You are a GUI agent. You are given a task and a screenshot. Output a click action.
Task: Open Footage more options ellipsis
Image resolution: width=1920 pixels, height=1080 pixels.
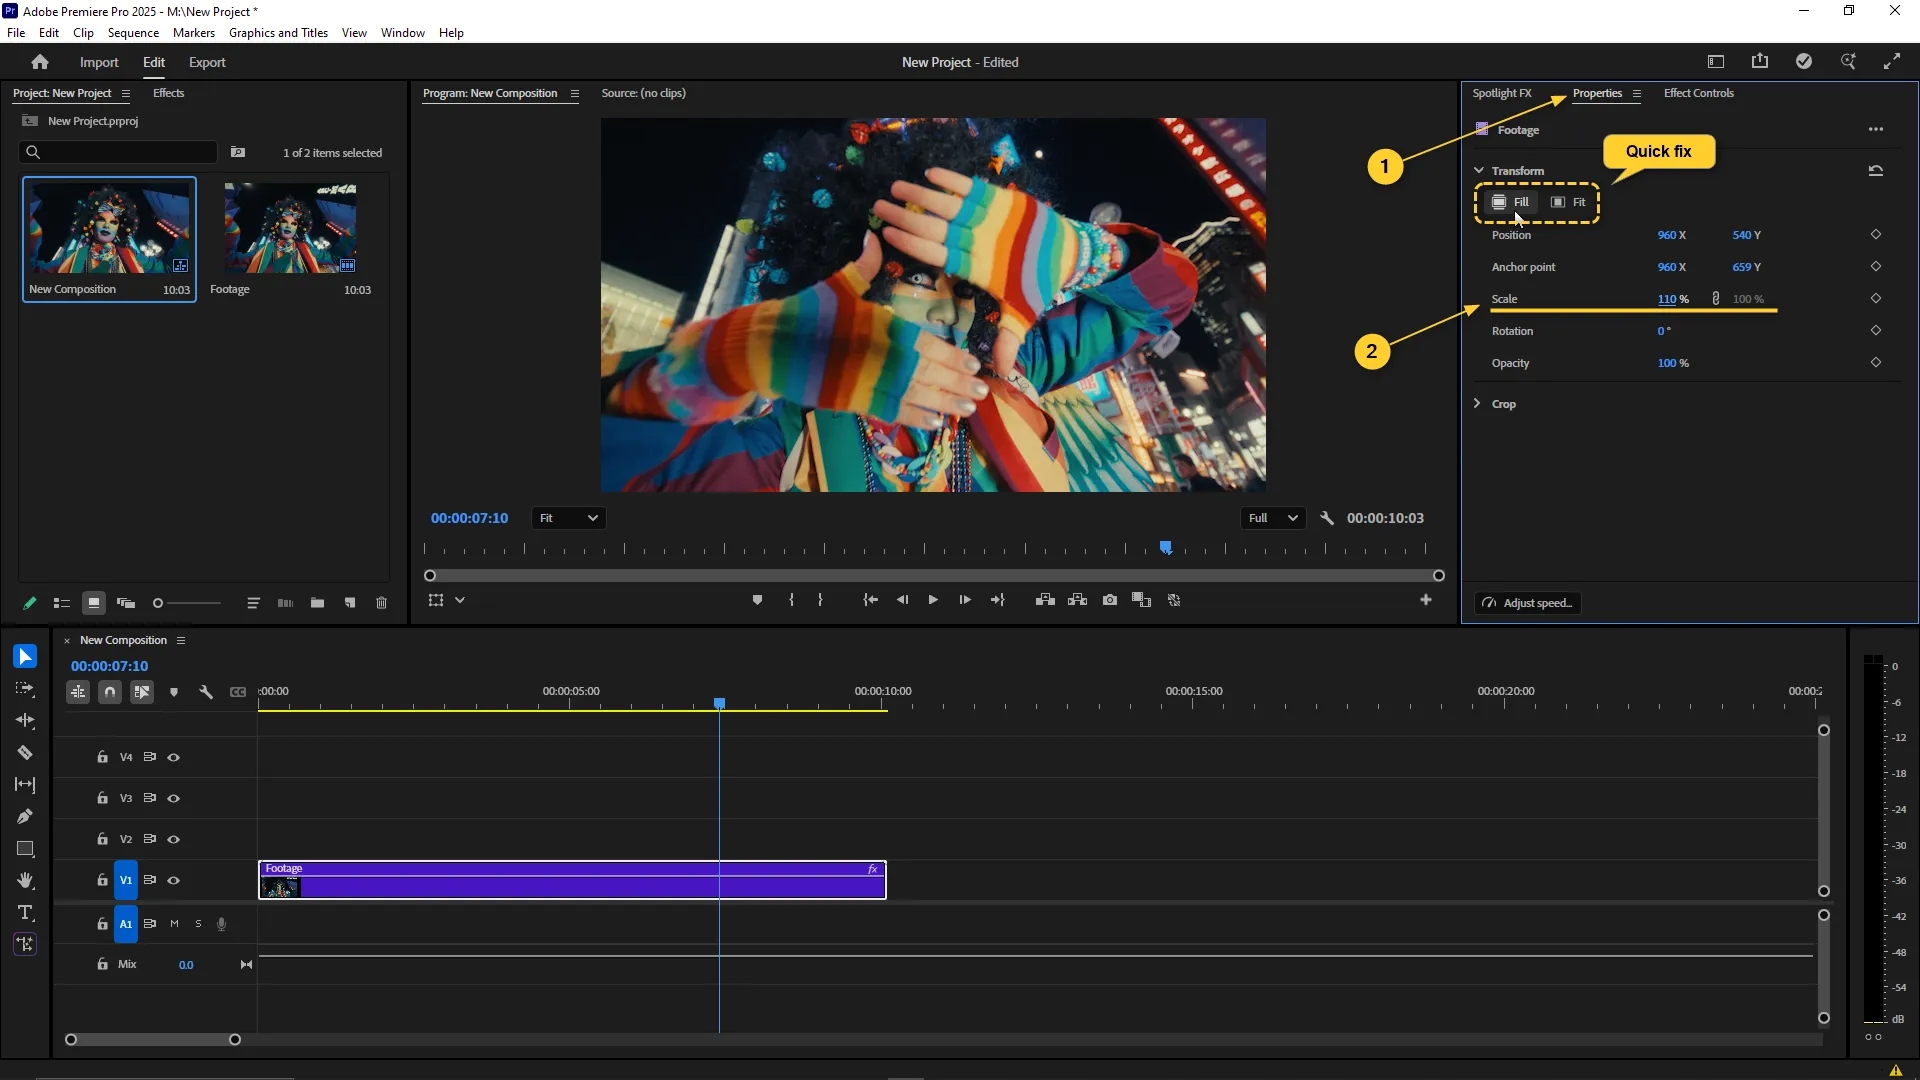1876,129
